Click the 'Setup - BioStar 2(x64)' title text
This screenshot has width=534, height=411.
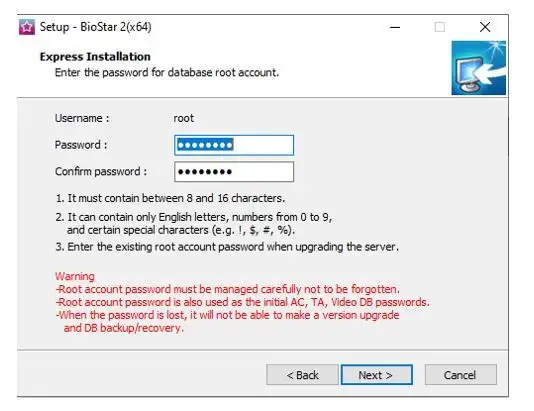[95, 27]
